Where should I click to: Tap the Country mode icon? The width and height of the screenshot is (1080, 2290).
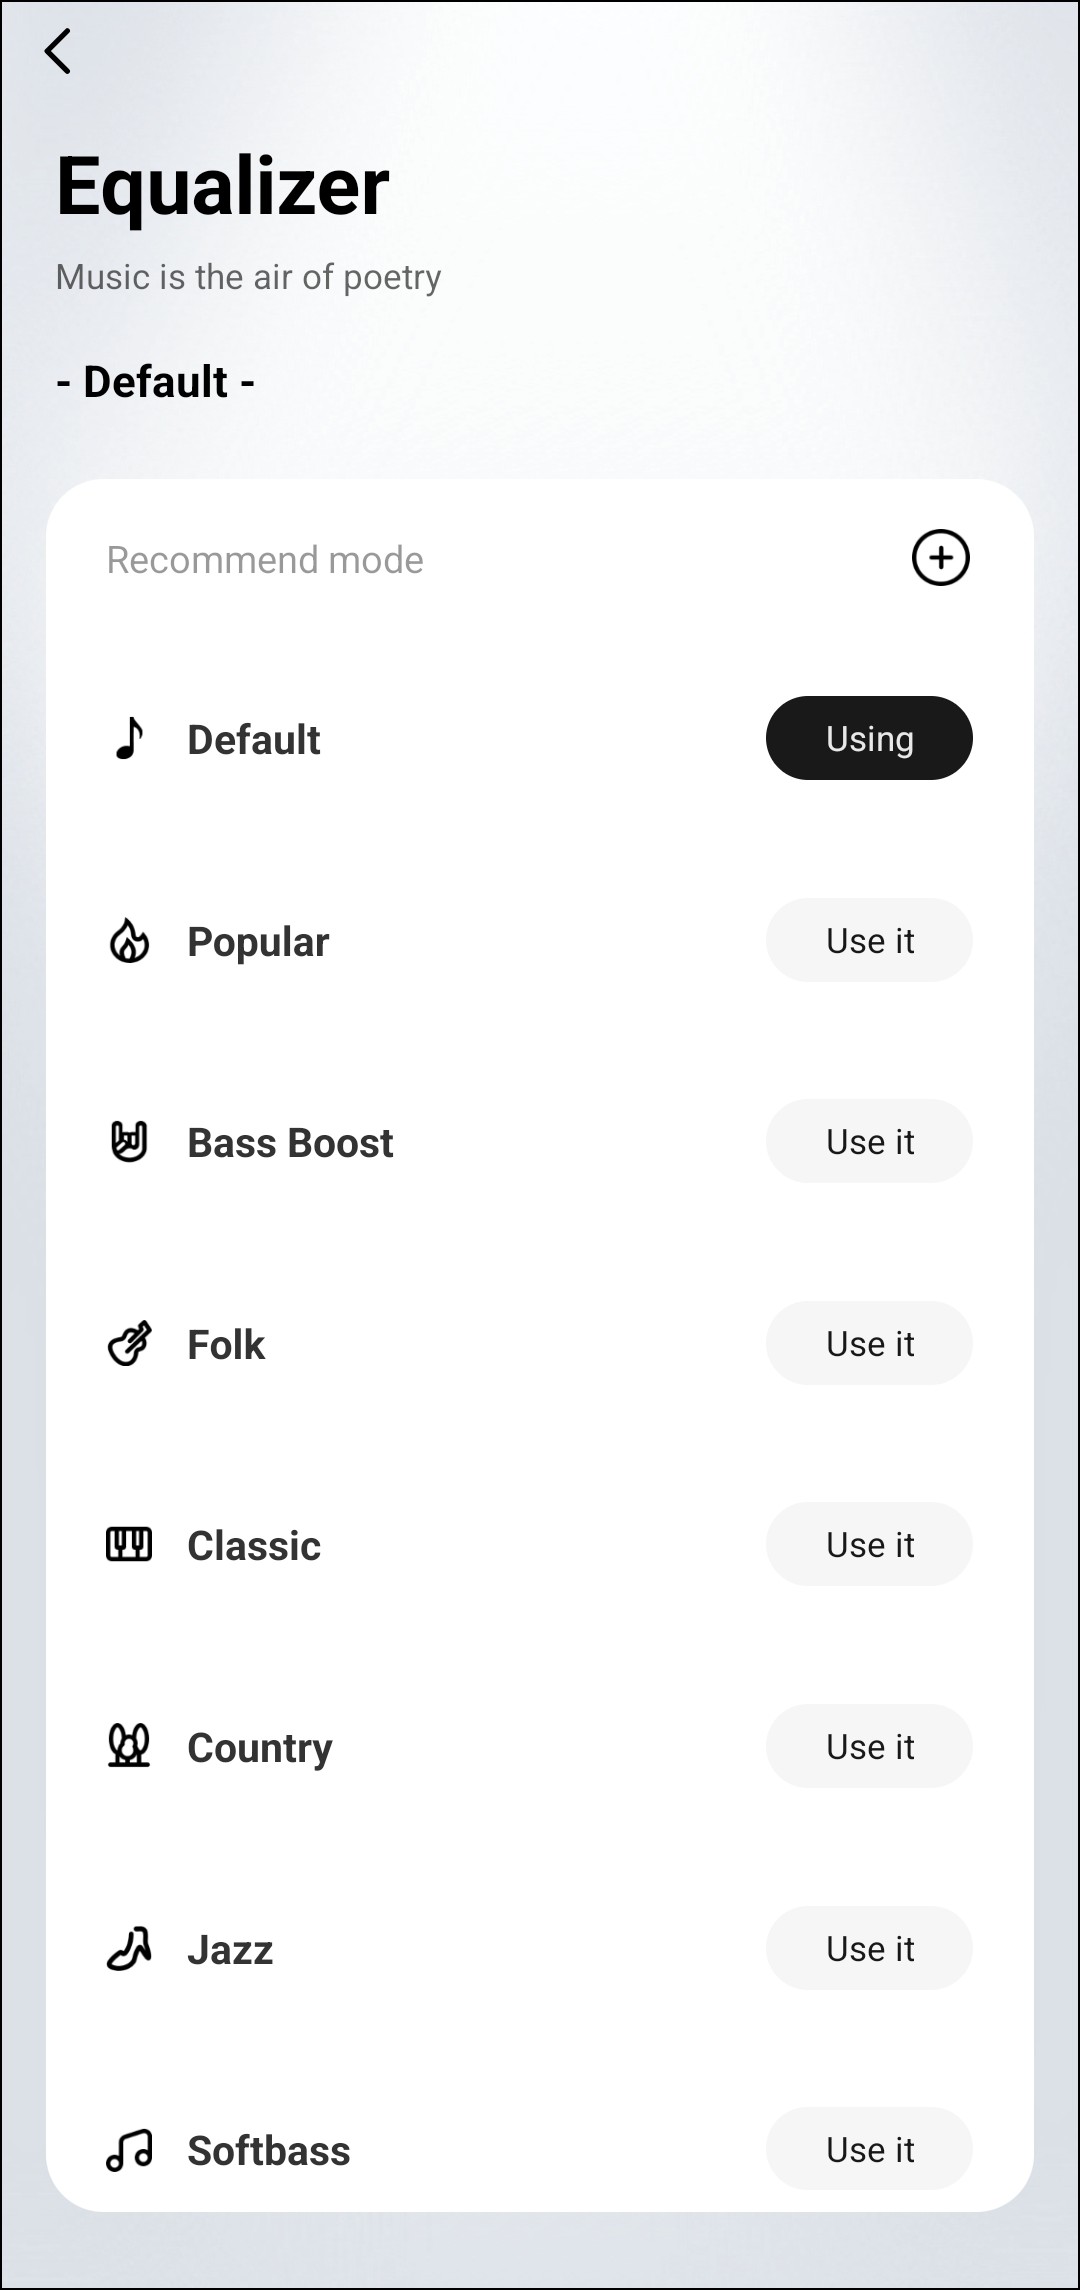[x=129, y=1746]
